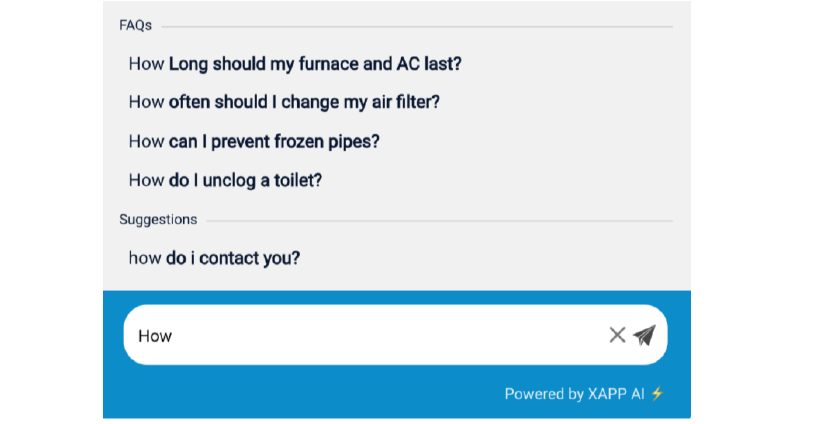The image size is (836, 424).
Task: Click the lightning bolt icon beside XAPP AI
Action: pos(657,394)
